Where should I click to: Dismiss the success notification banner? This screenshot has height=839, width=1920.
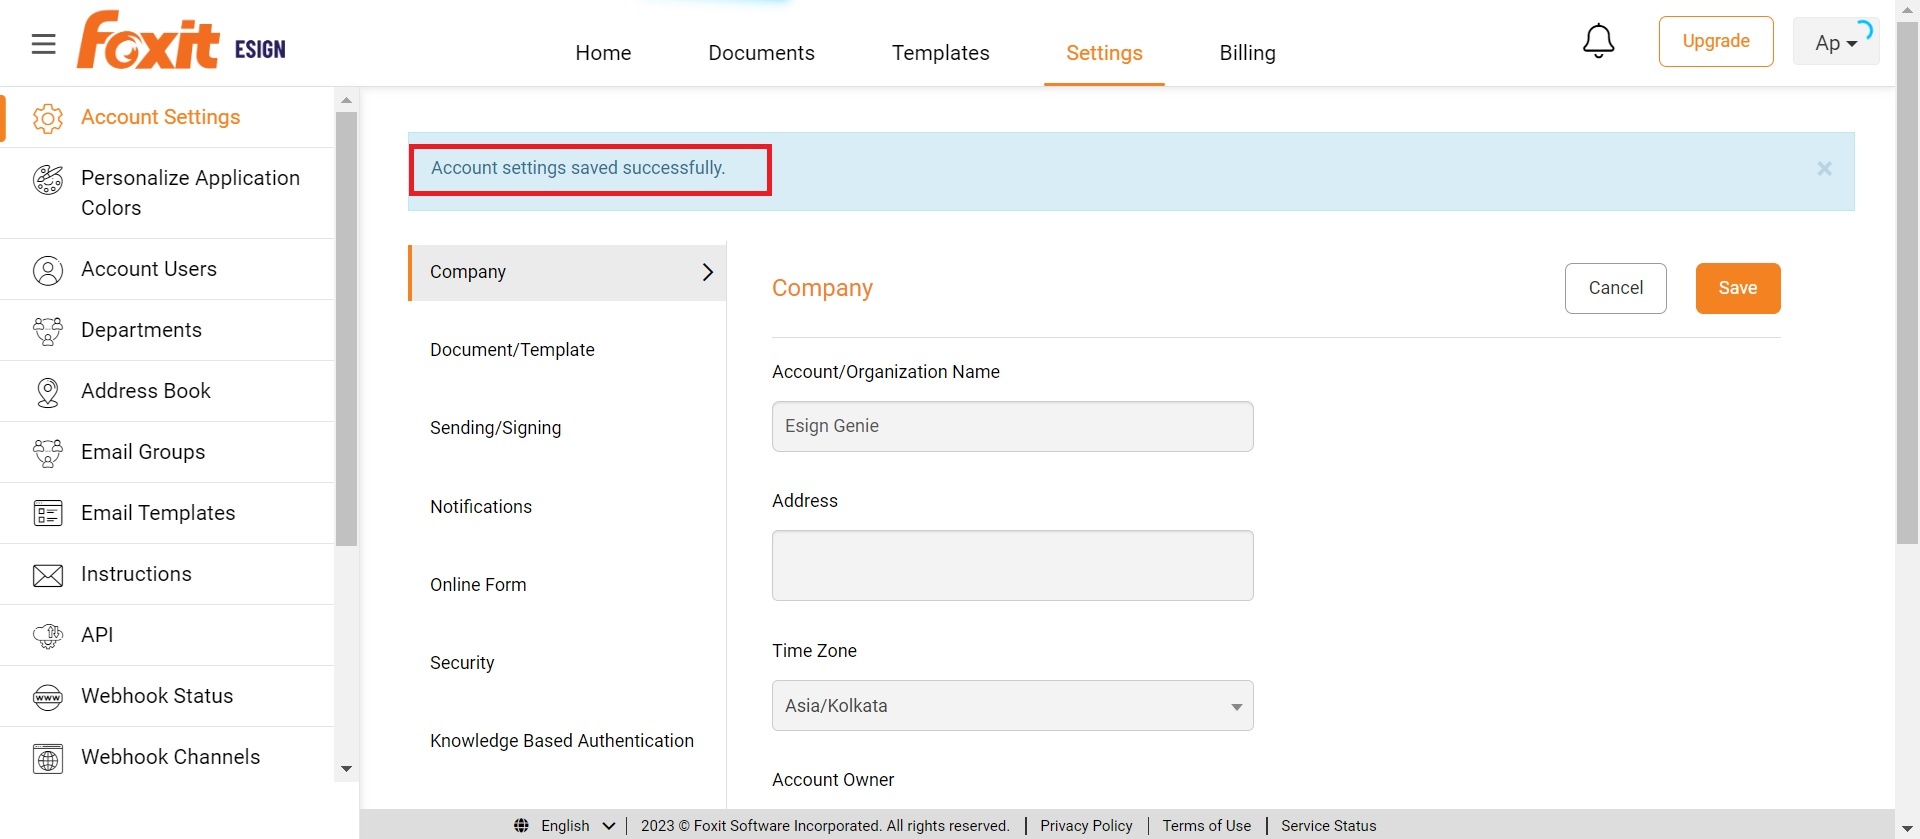(1824, 169)
